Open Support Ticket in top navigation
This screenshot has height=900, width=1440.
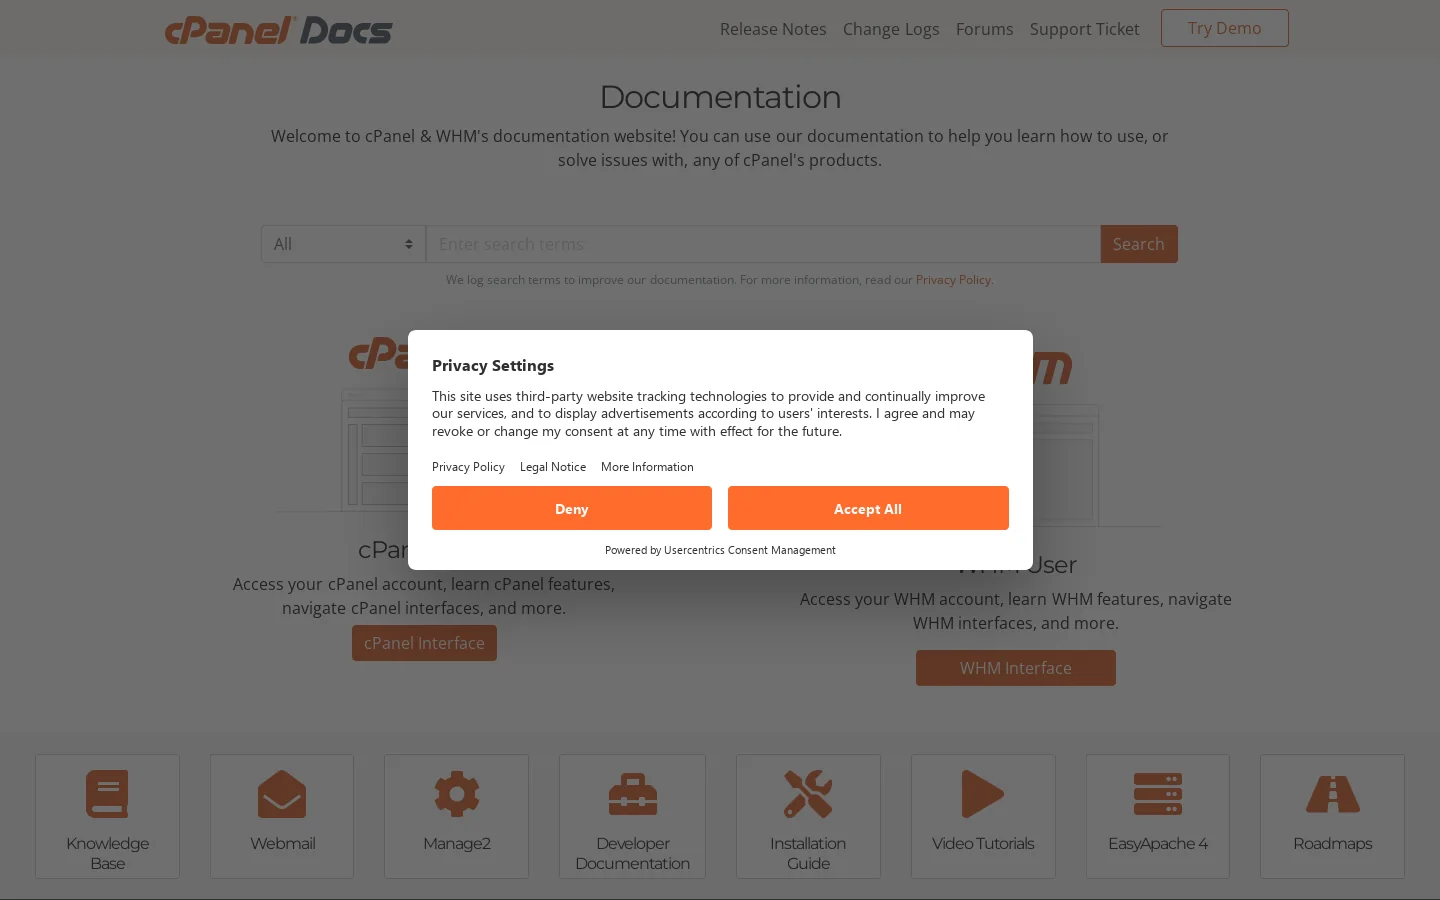point(1085,29)
